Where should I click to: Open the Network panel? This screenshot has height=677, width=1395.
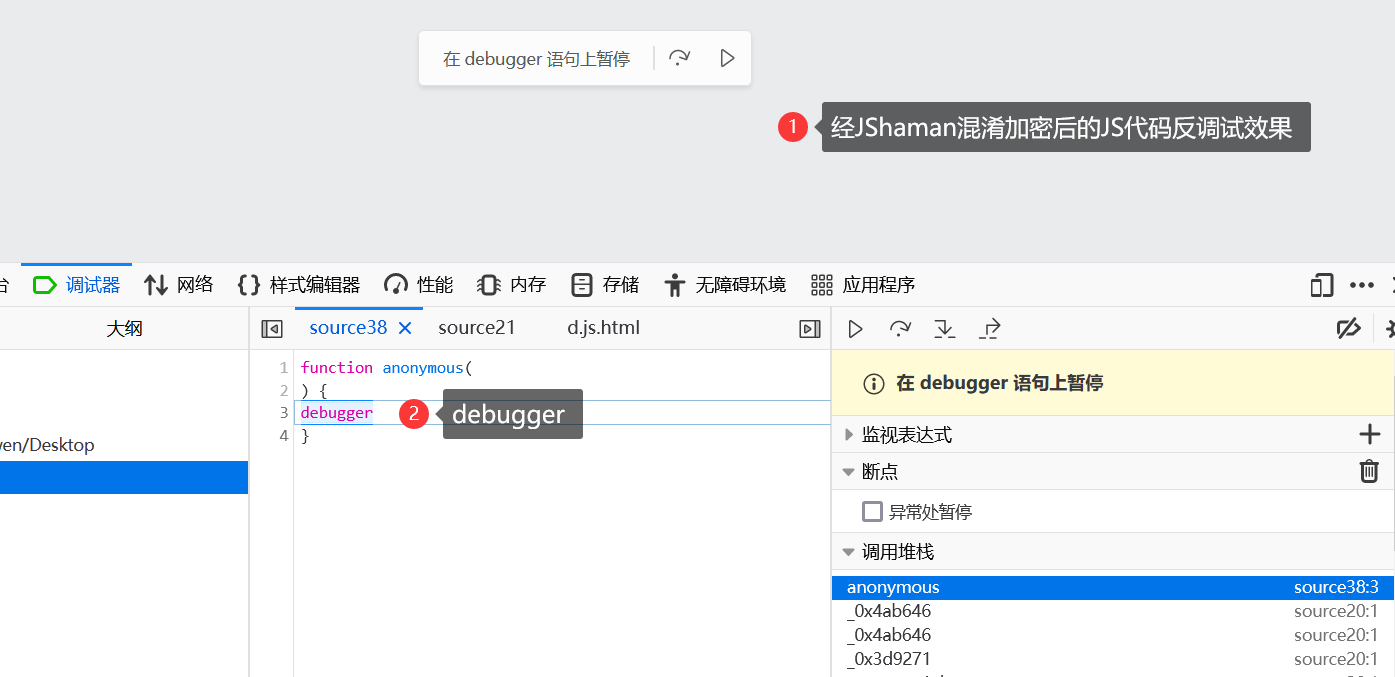pyautogui.click(x=179, y=285)
